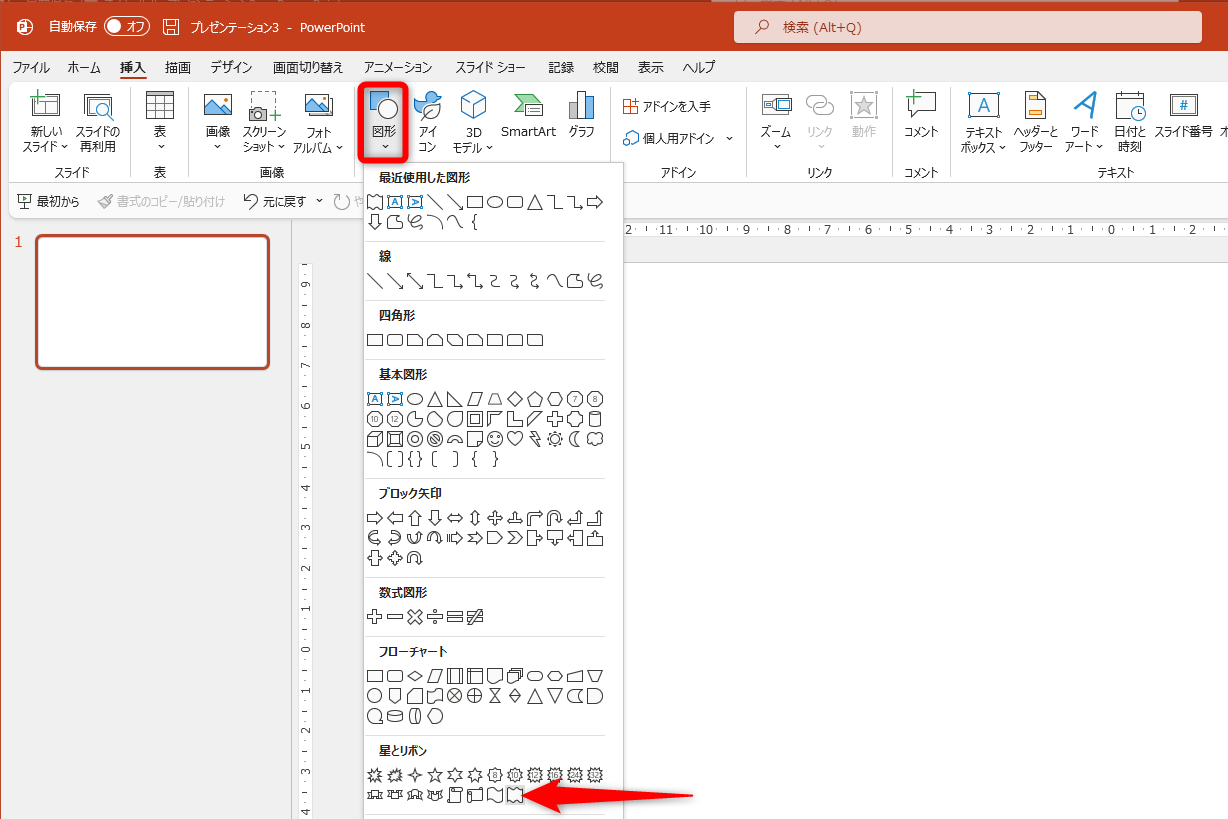Focus the 検索 search box
This screenshot has height=819, width=1228.
[968, 27]
